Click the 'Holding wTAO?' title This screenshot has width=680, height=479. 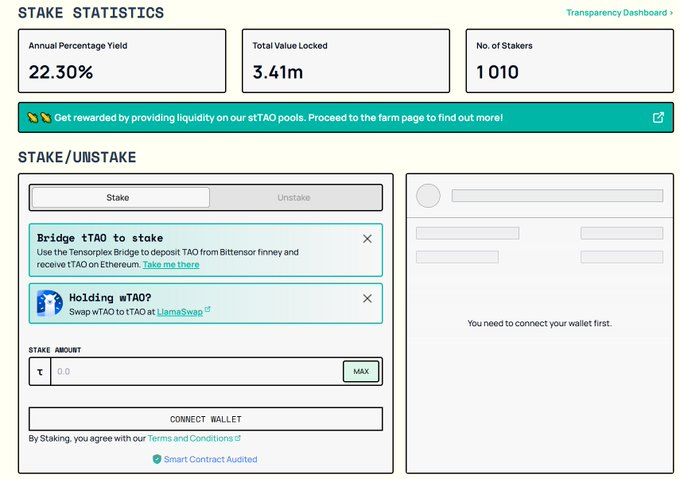(110, 297)
